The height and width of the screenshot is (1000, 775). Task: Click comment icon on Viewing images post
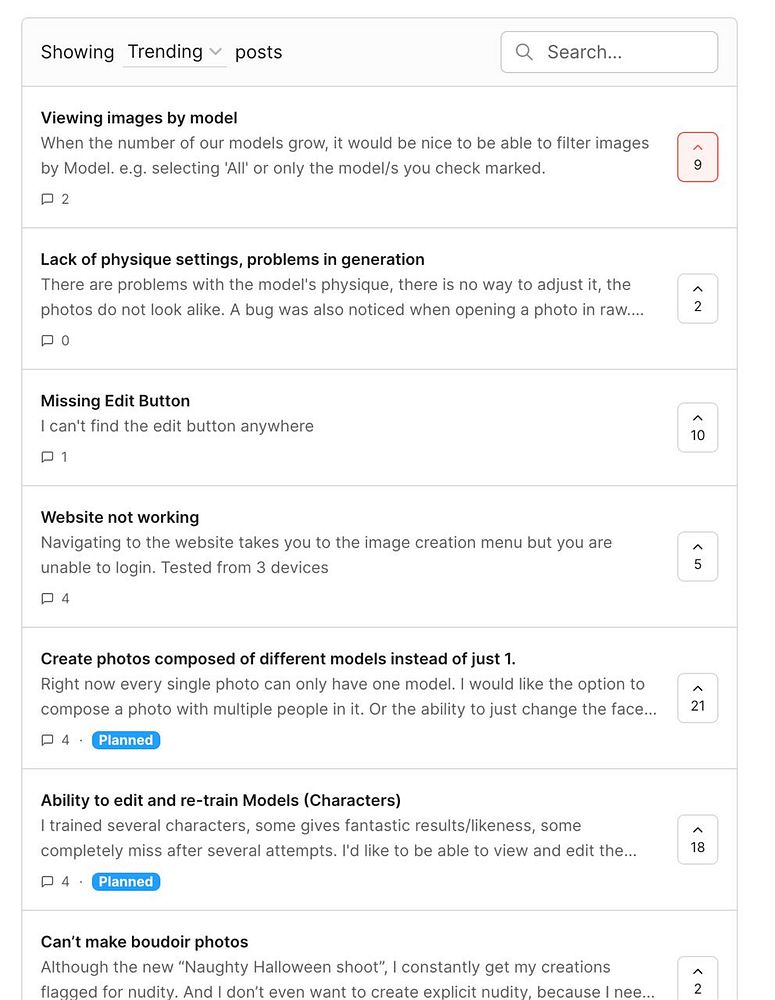47,199
